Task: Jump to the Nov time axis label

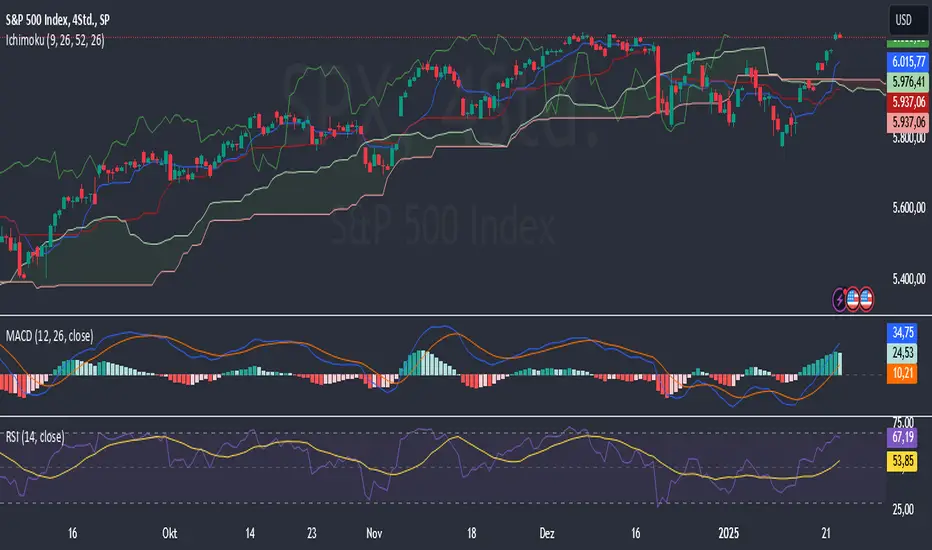Action: click(x=374, y=533)
